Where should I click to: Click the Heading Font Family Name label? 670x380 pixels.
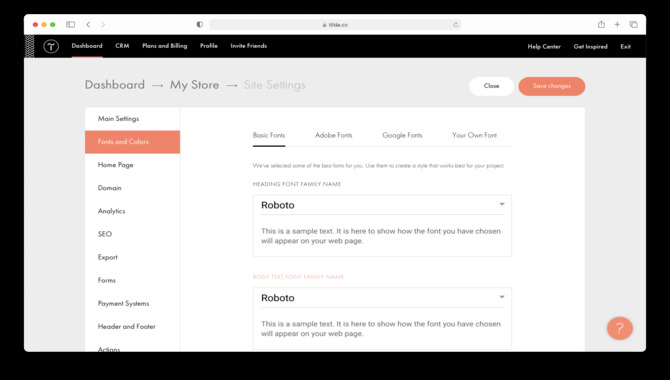297,184
